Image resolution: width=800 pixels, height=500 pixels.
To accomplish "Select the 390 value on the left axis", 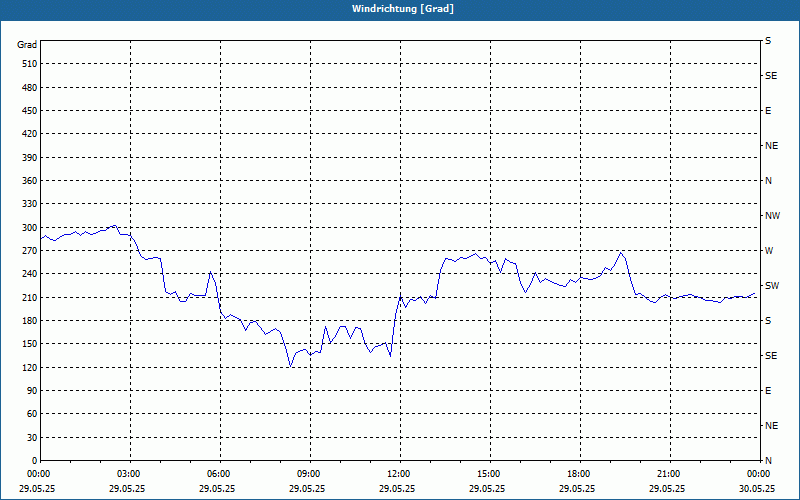I will (29, 157).
